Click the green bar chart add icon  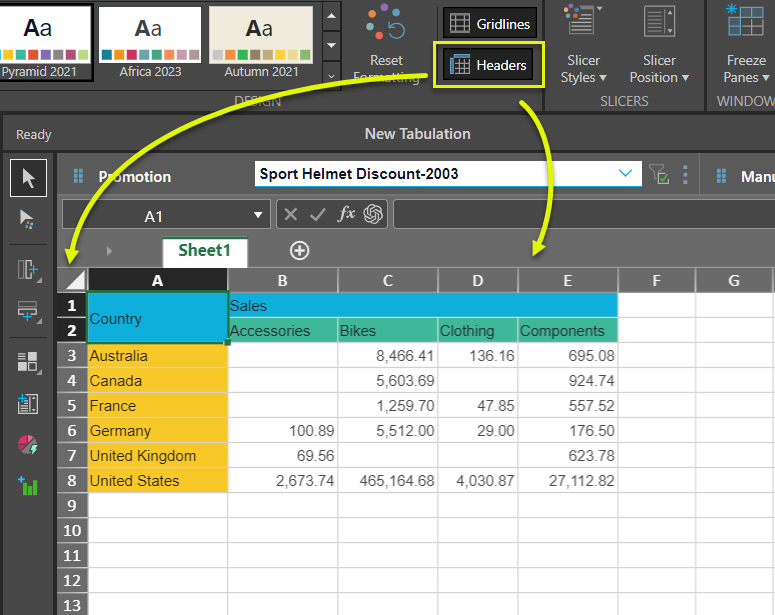28,486
